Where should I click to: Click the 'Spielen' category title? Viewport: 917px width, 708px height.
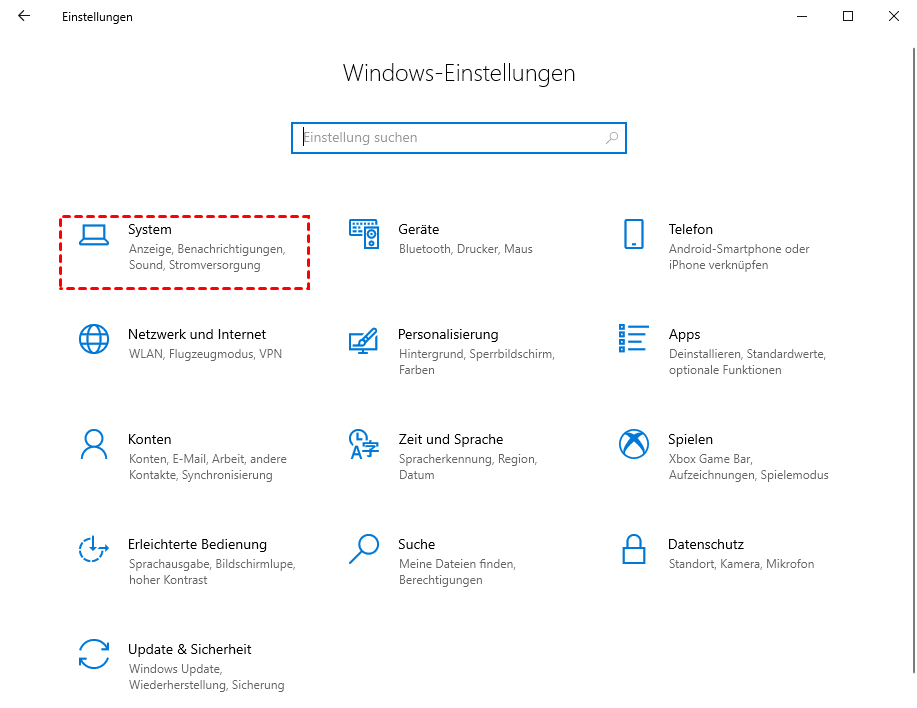point(690,440)
